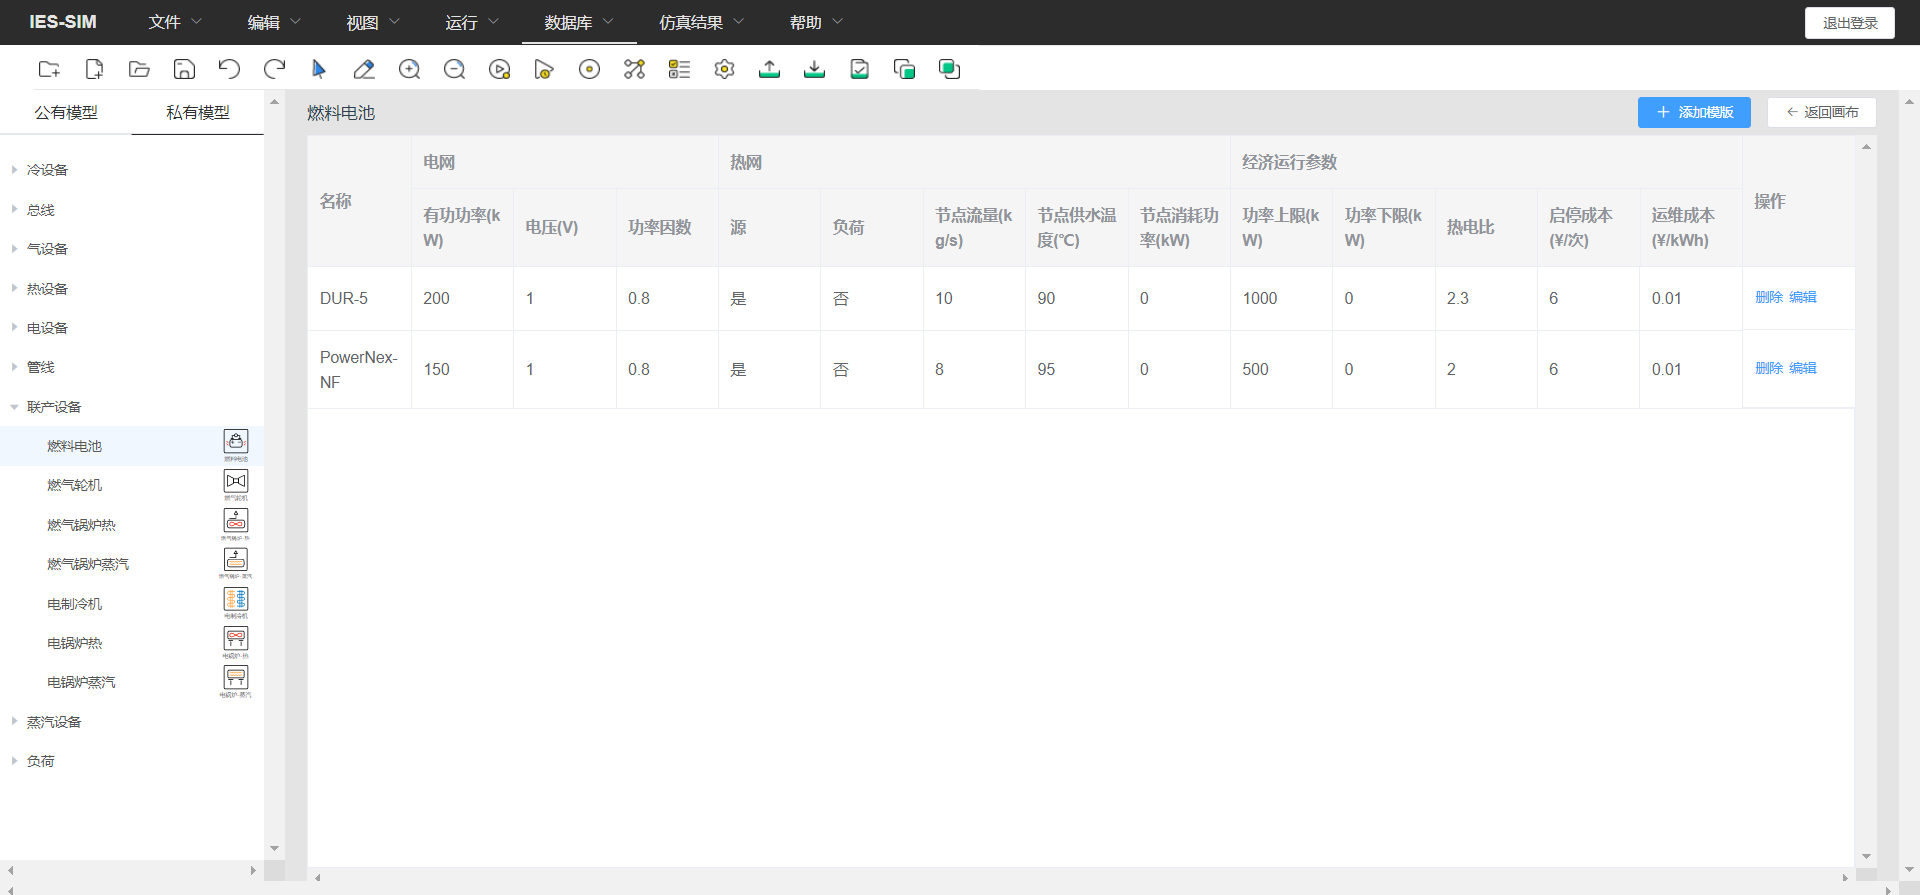1920x895 pixels.
Task: Click the 退出登录 button
Action: (x=1850, y=23)
